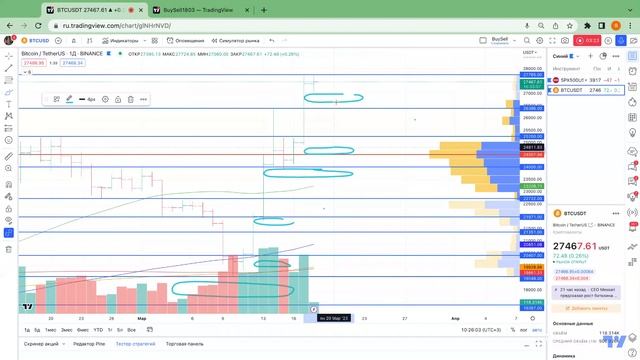Undo the last chart action
This screenshot has width=640, height=360.
272,40
